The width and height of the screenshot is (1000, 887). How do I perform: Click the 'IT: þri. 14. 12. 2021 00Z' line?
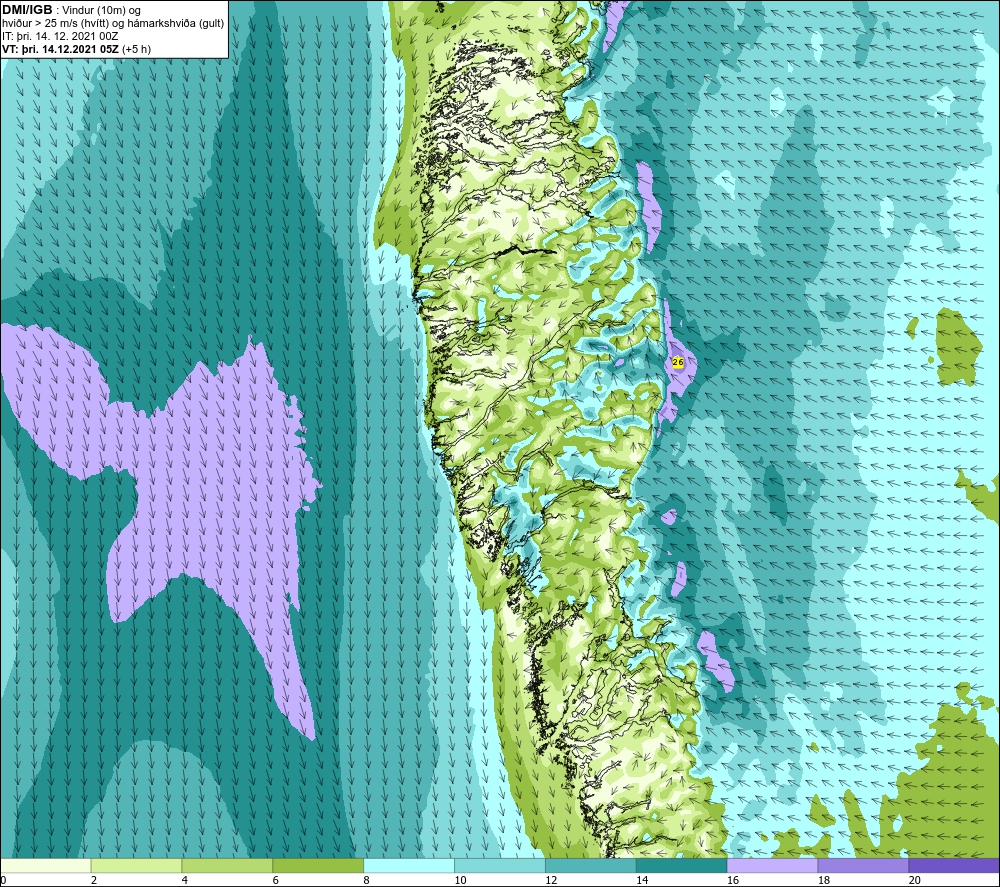pyautogui.click(x=60, y=36)
